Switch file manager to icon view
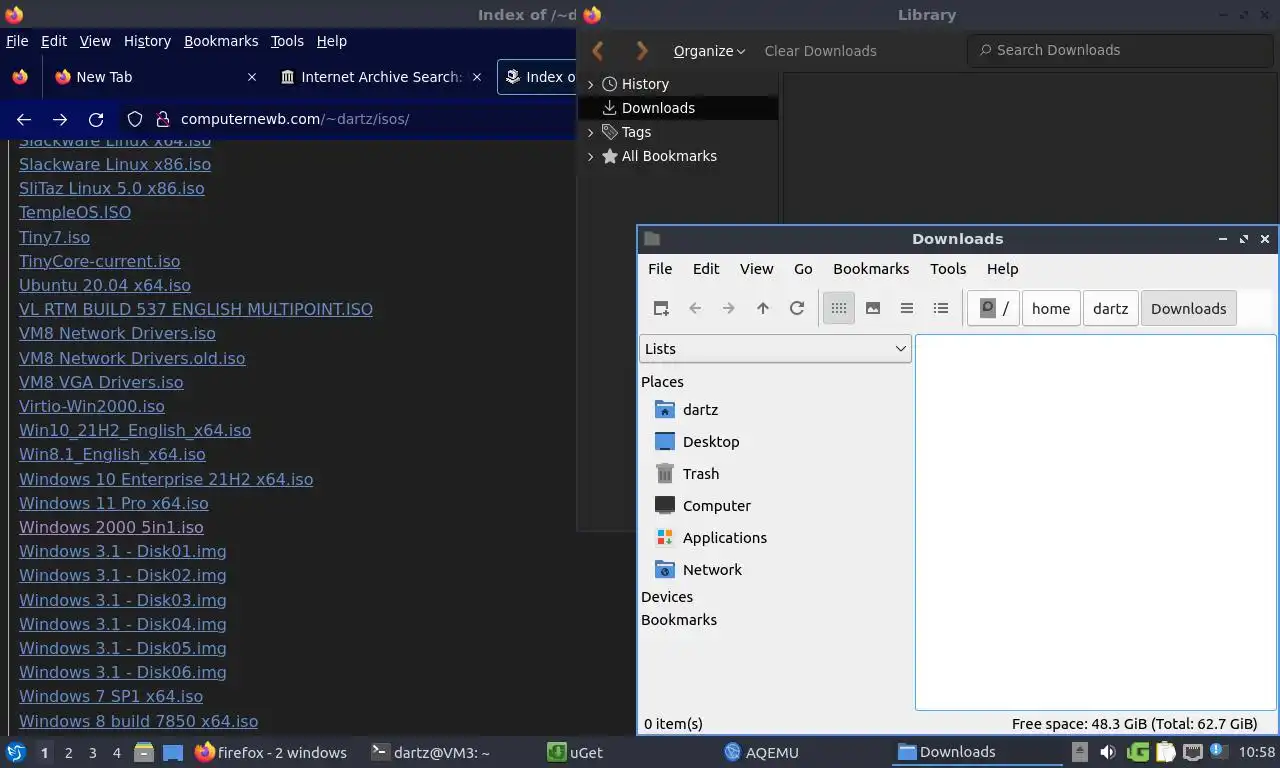The height and width of the screenshot is (768, 1280). (839, 308)
